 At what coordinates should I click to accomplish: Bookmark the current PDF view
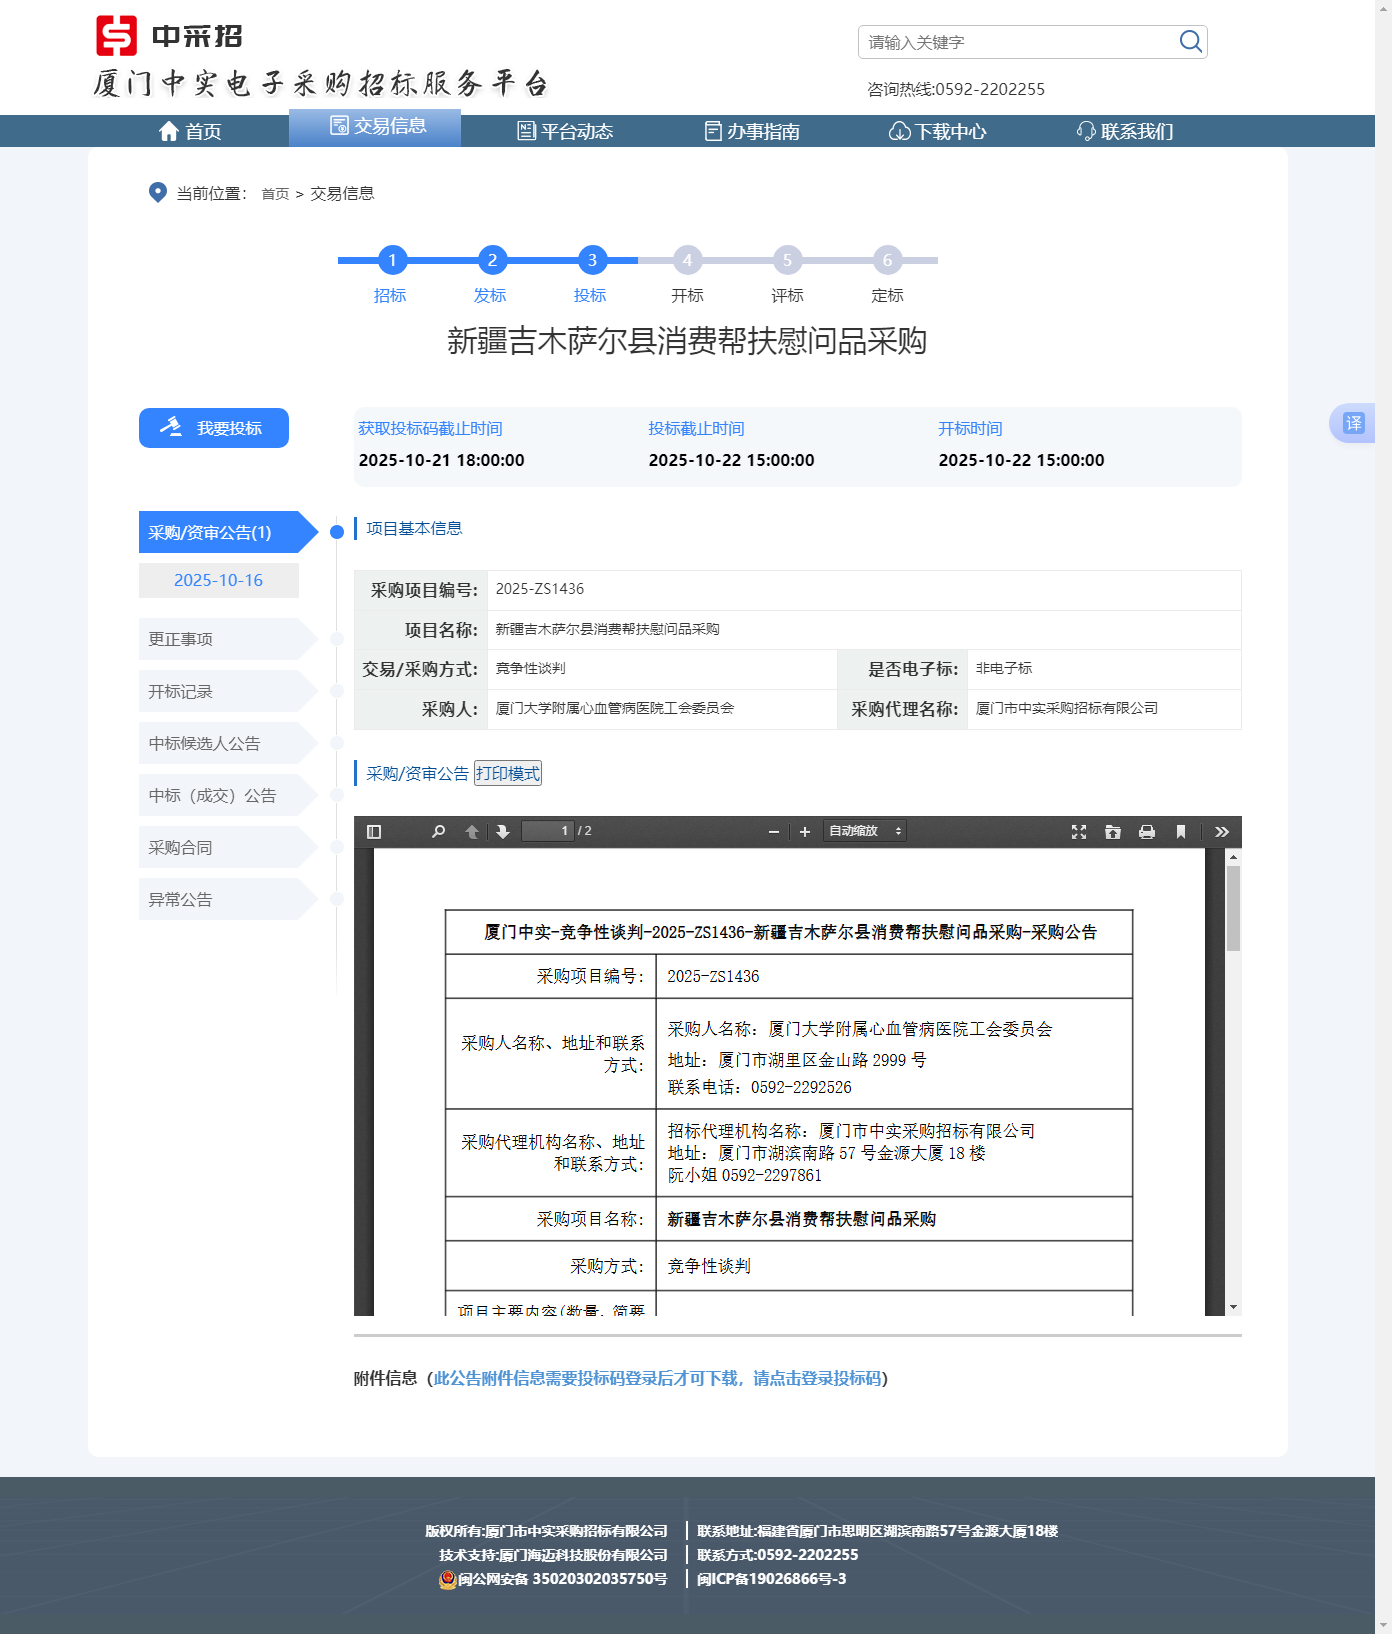(x=1181, y=832)
